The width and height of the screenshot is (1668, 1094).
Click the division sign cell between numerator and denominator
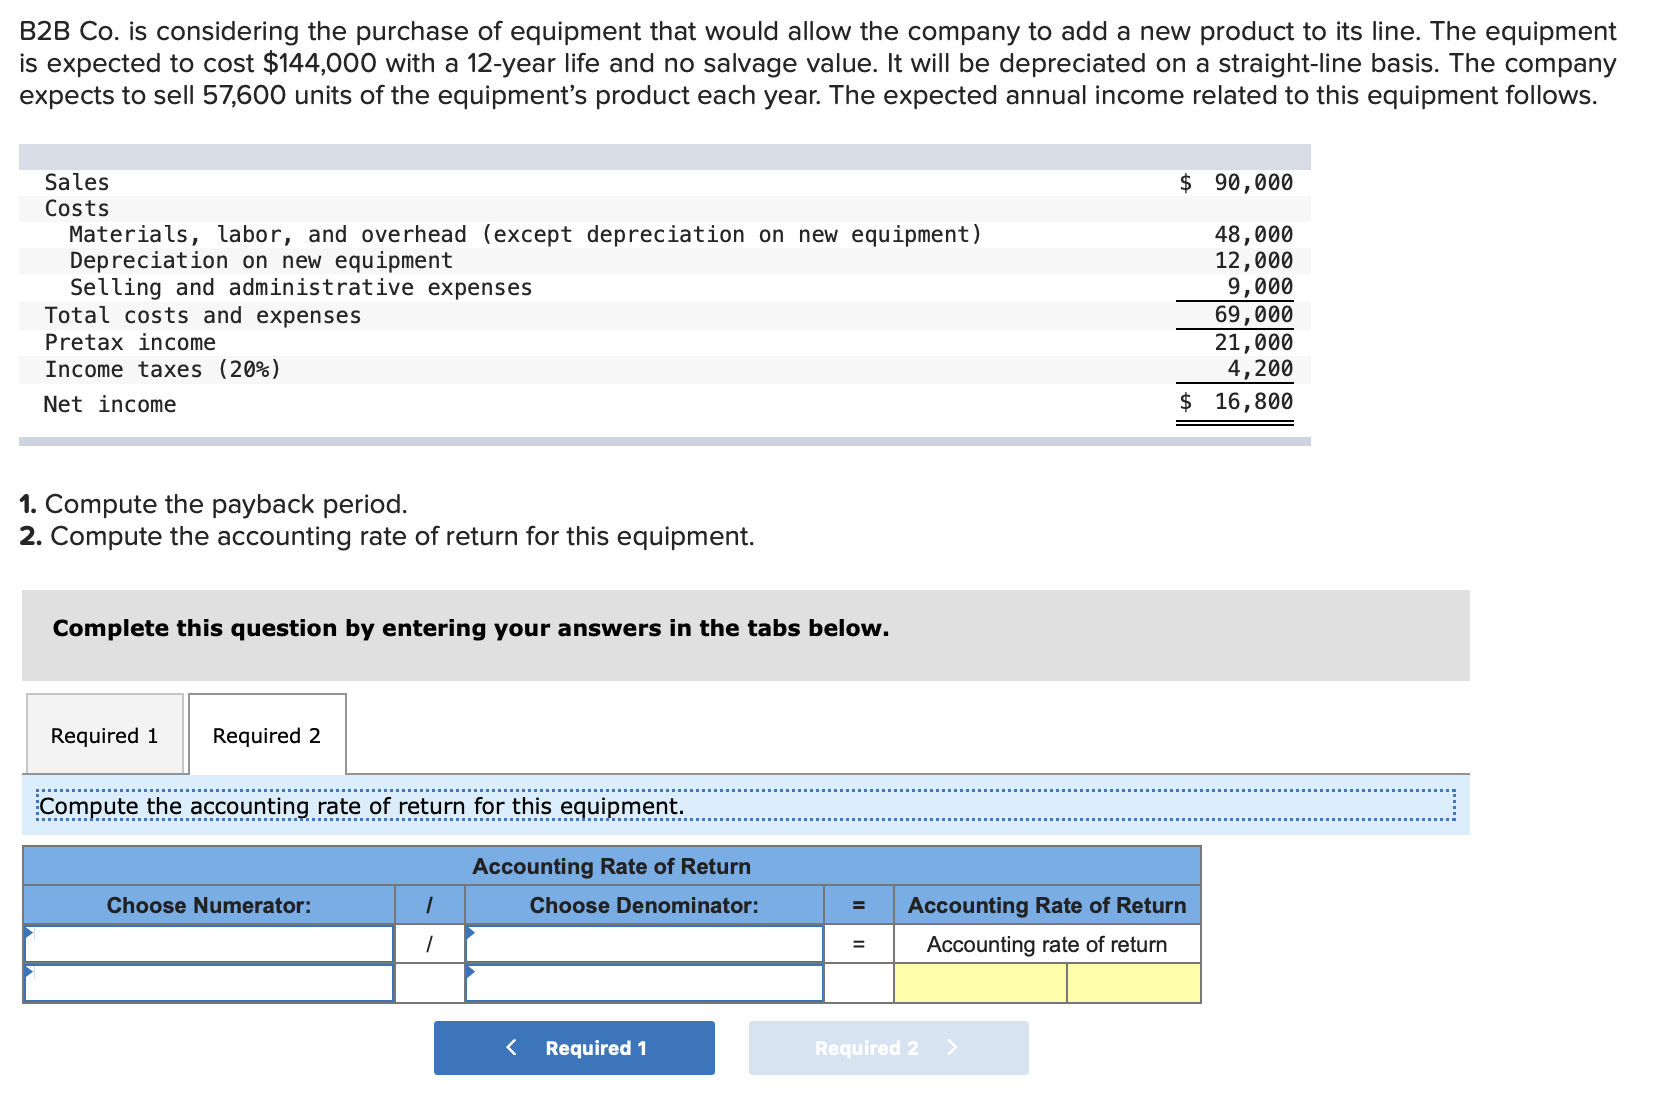click(430, 943)
